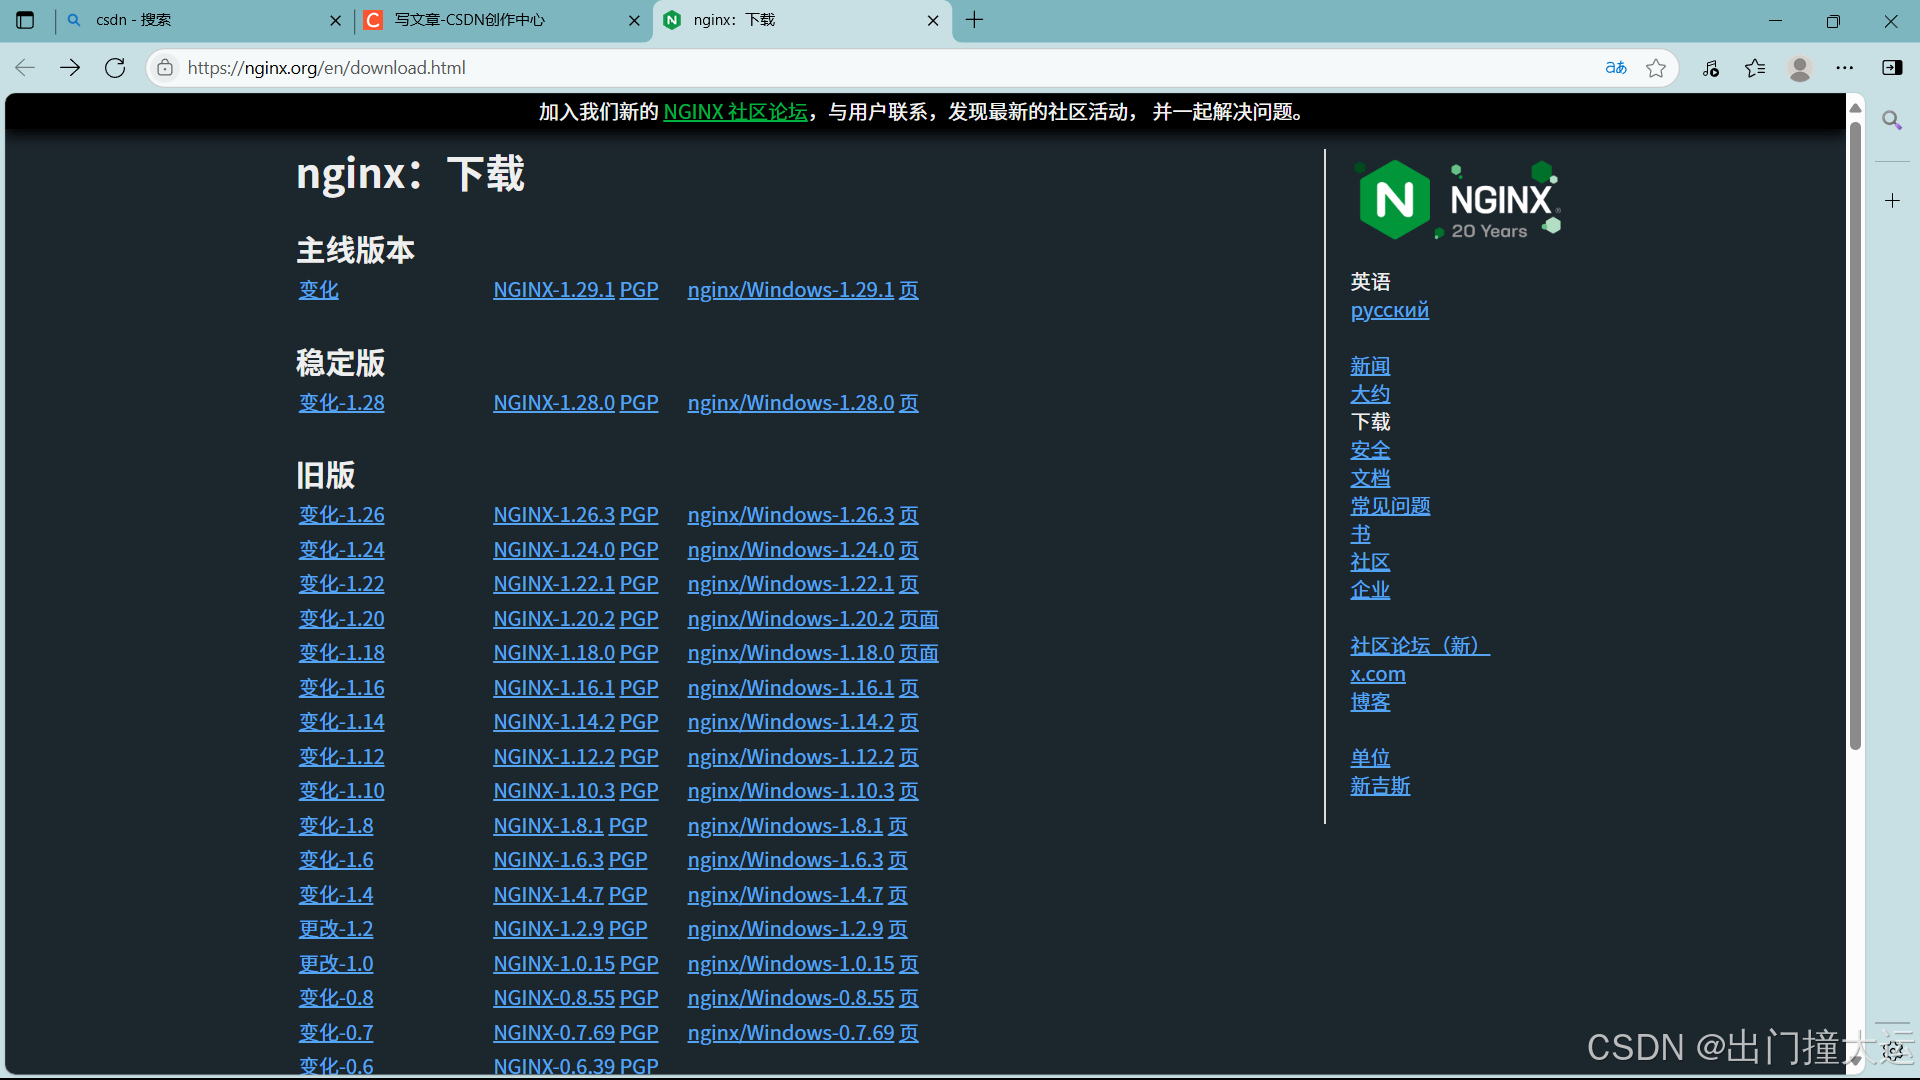Open the 博客 blog sidebar link
This screenshot has width=1920, height=1080.
point(1370,702)
